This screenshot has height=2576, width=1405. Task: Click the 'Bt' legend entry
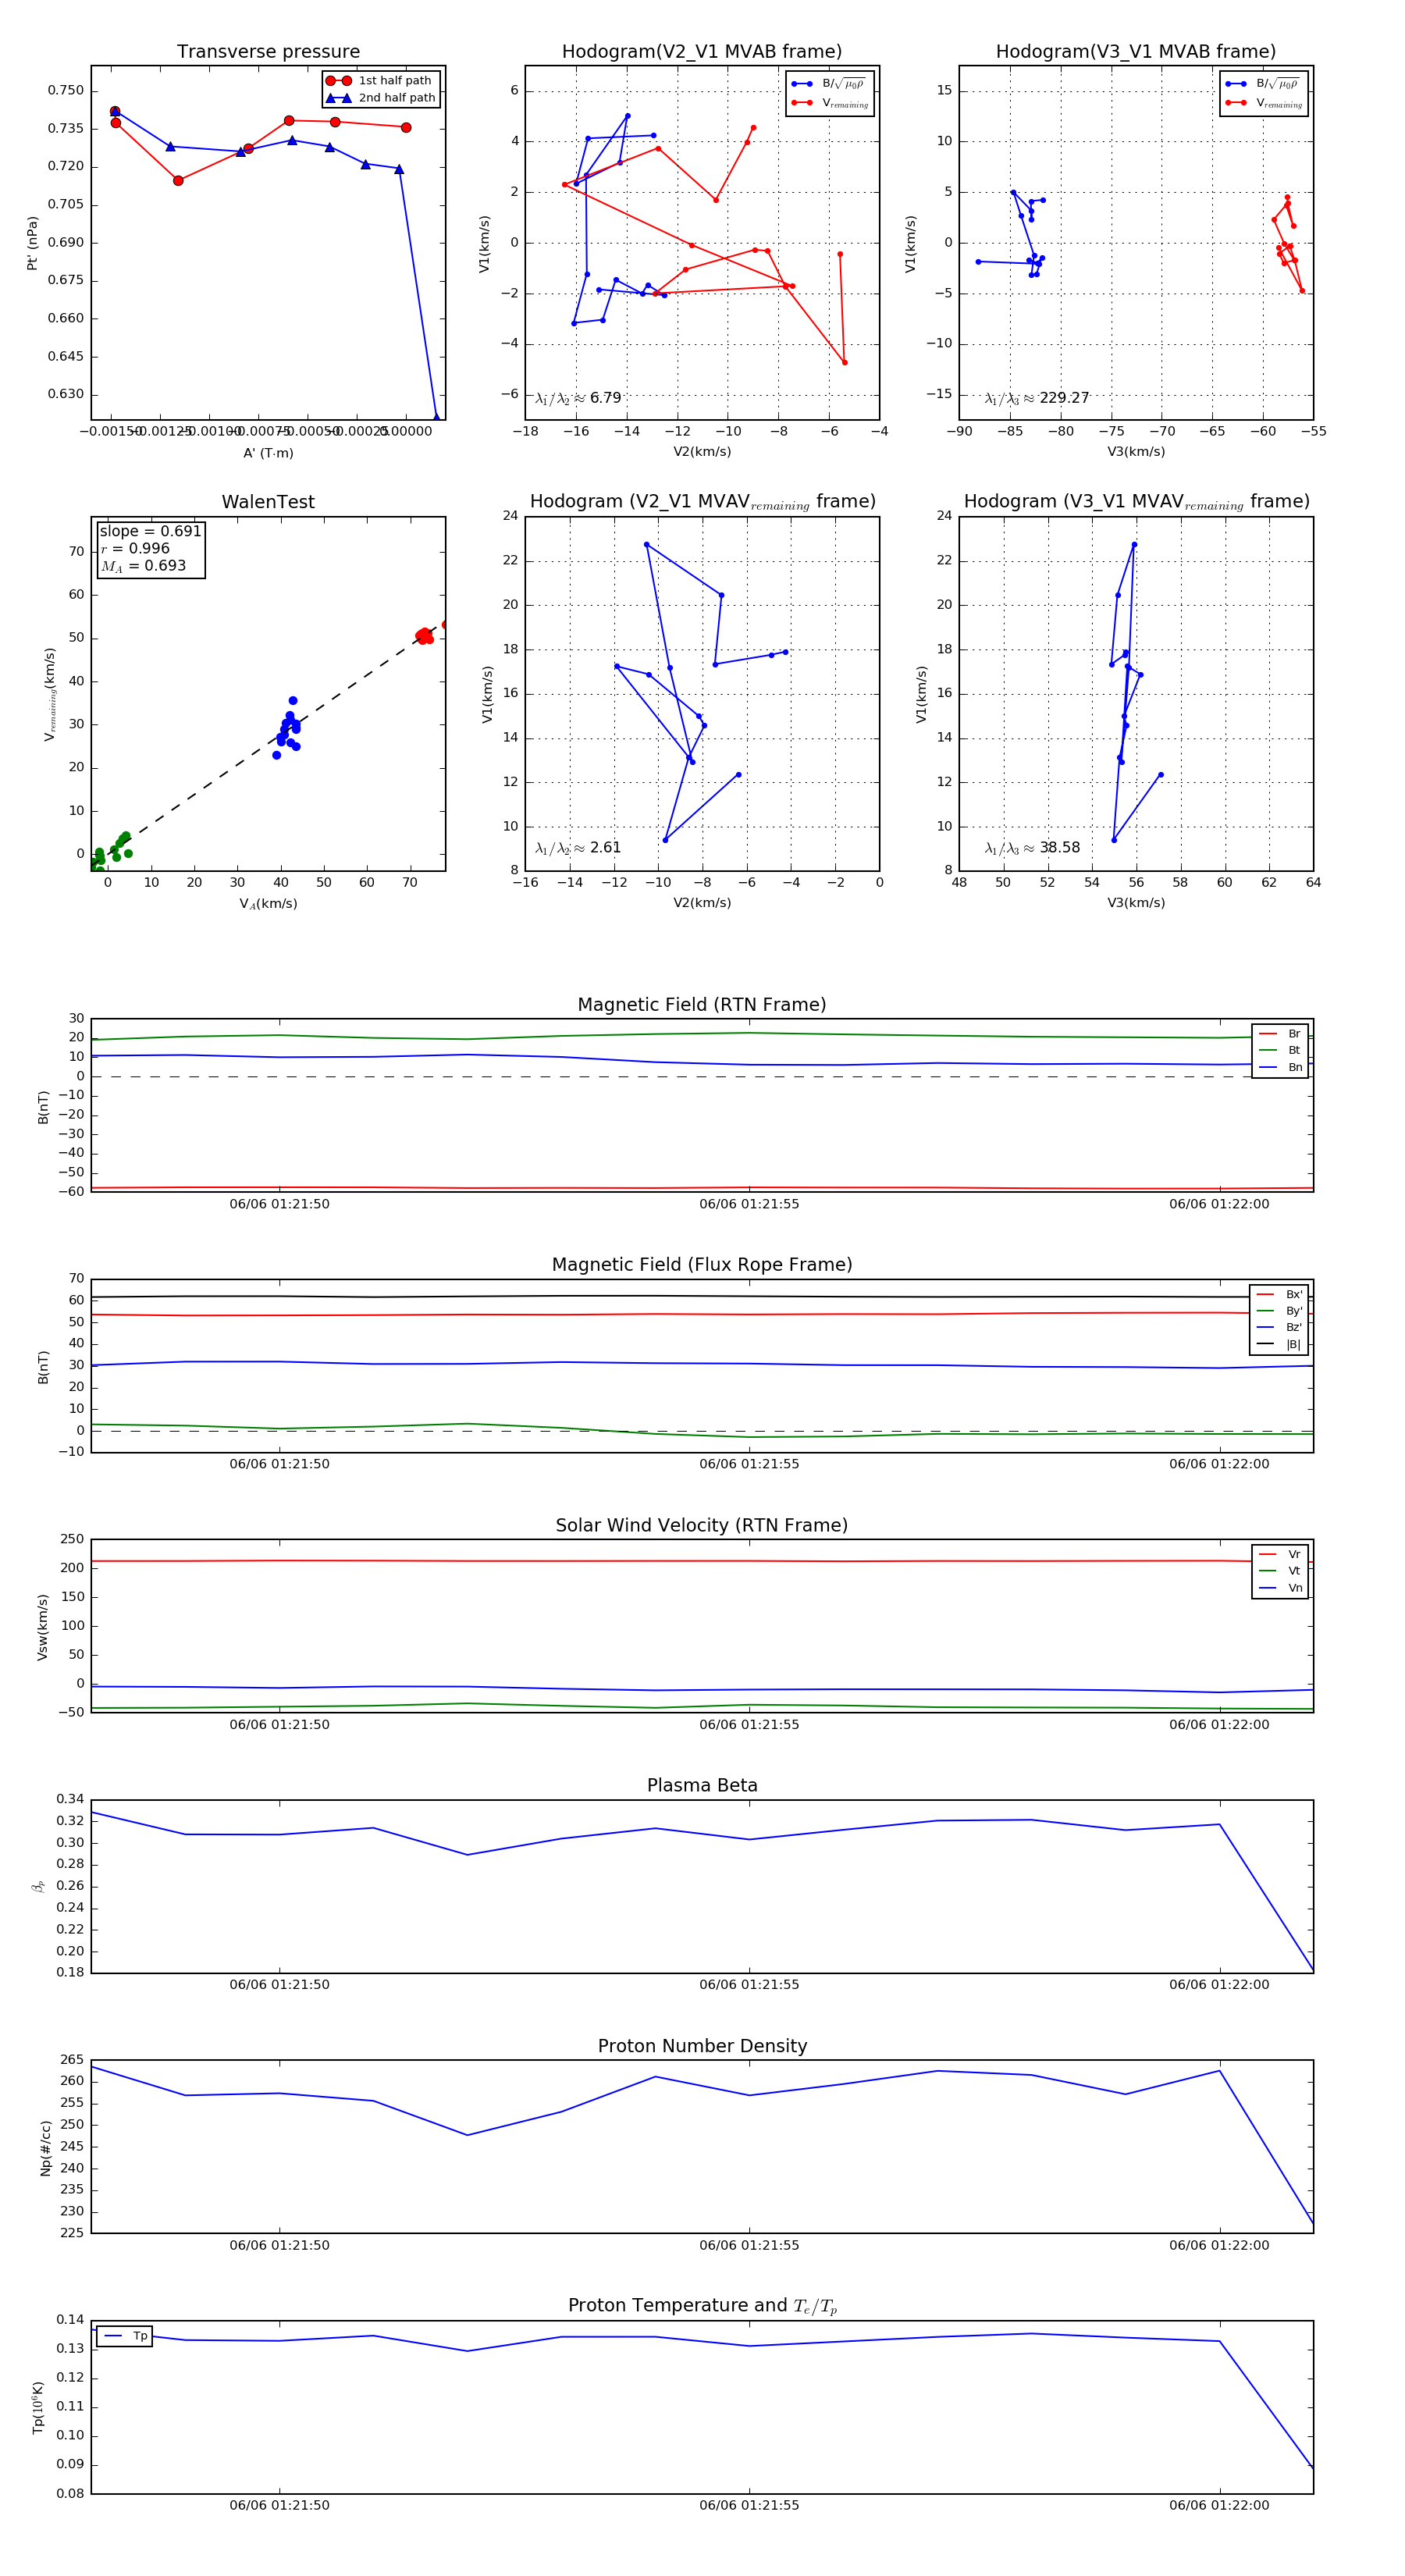pos(1280,1050)
